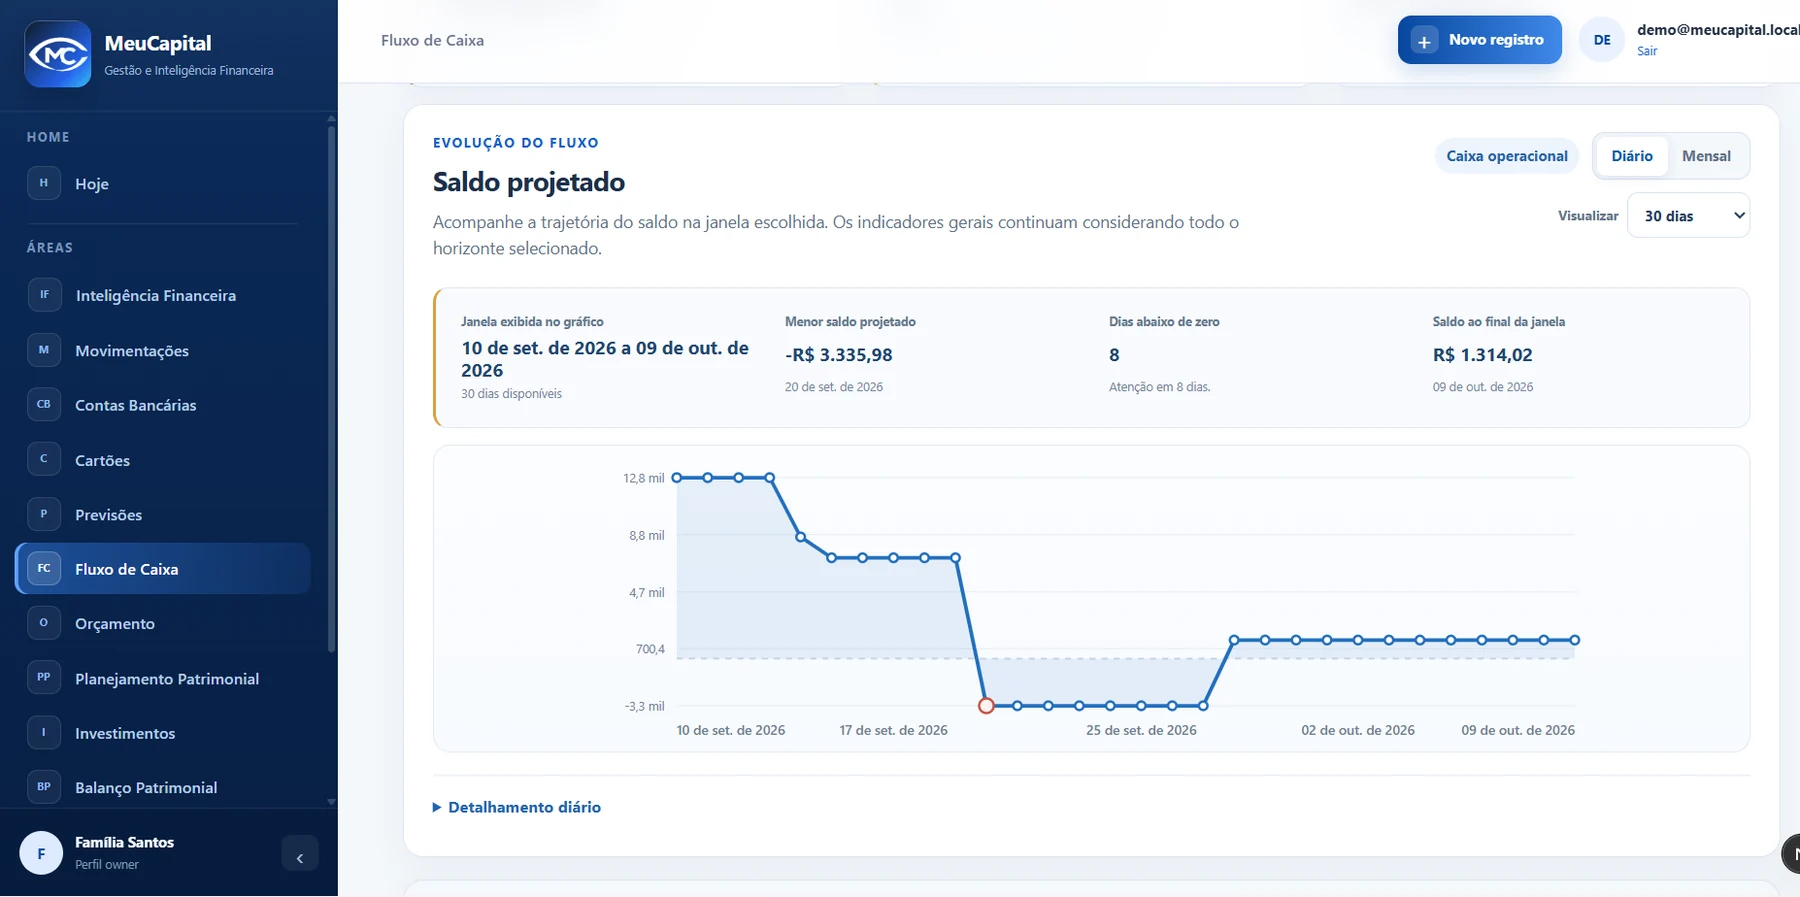
Task: Click the demo@meucapital.local account email
Action: point(1718,30)
